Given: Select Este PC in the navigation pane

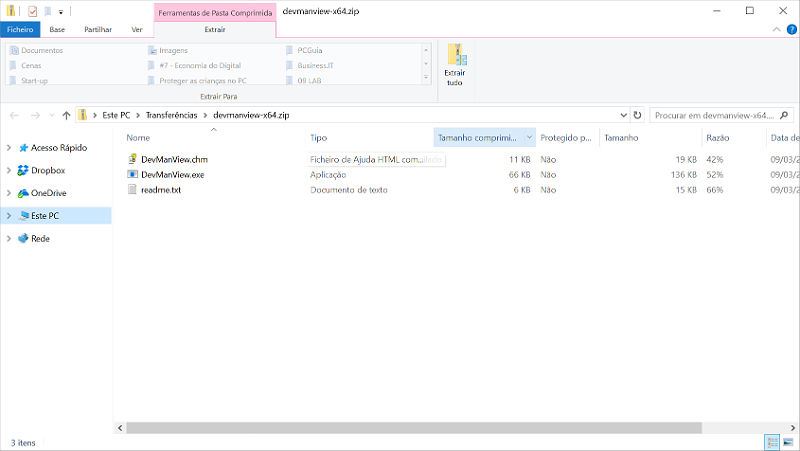Looking at the screenshot, I should pos(45,216).
